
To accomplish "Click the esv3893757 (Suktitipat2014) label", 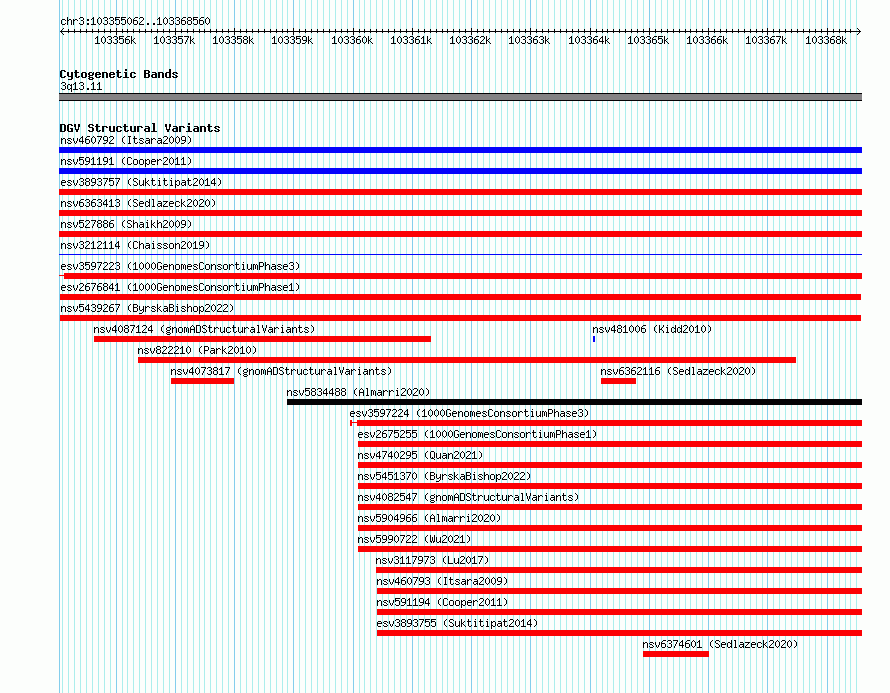I will pyautogui.click(x=141, y=182).
